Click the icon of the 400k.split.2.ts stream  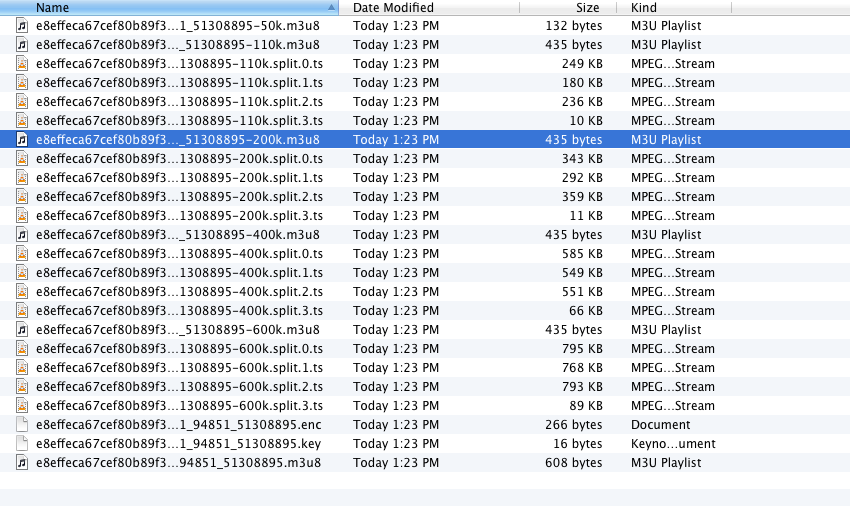click(x=22, y=292)
